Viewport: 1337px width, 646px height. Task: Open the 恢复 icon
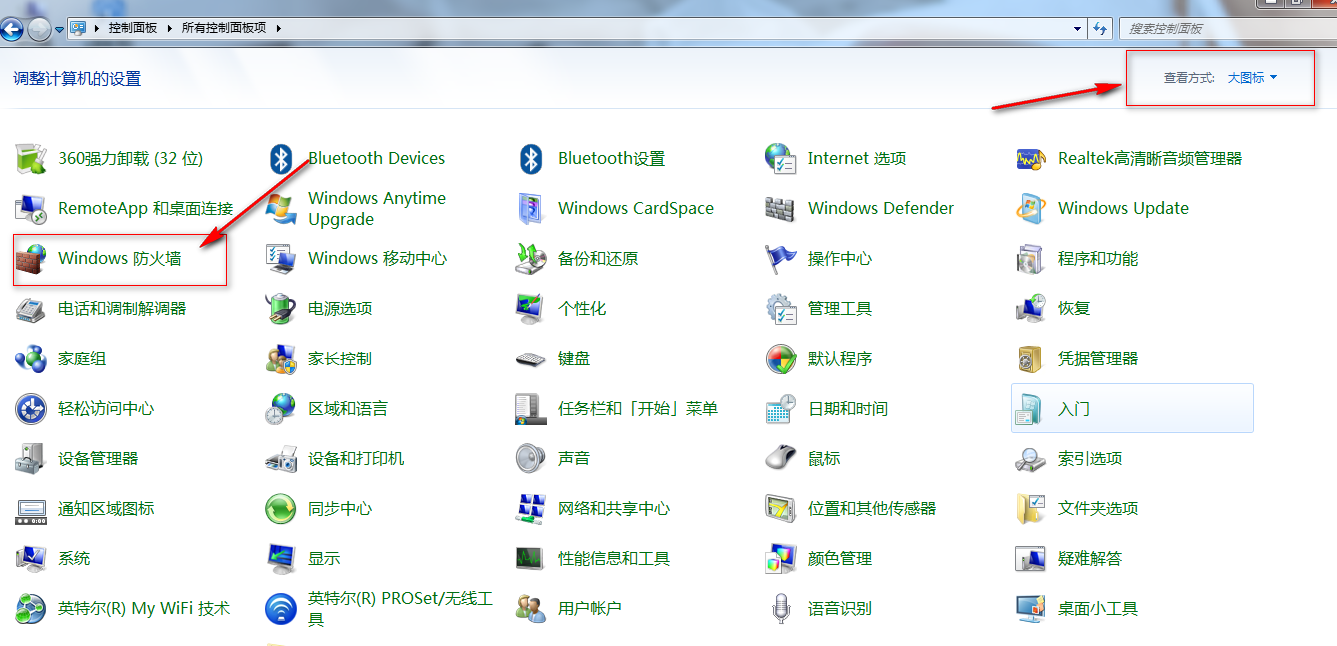tap(1031, 308)
